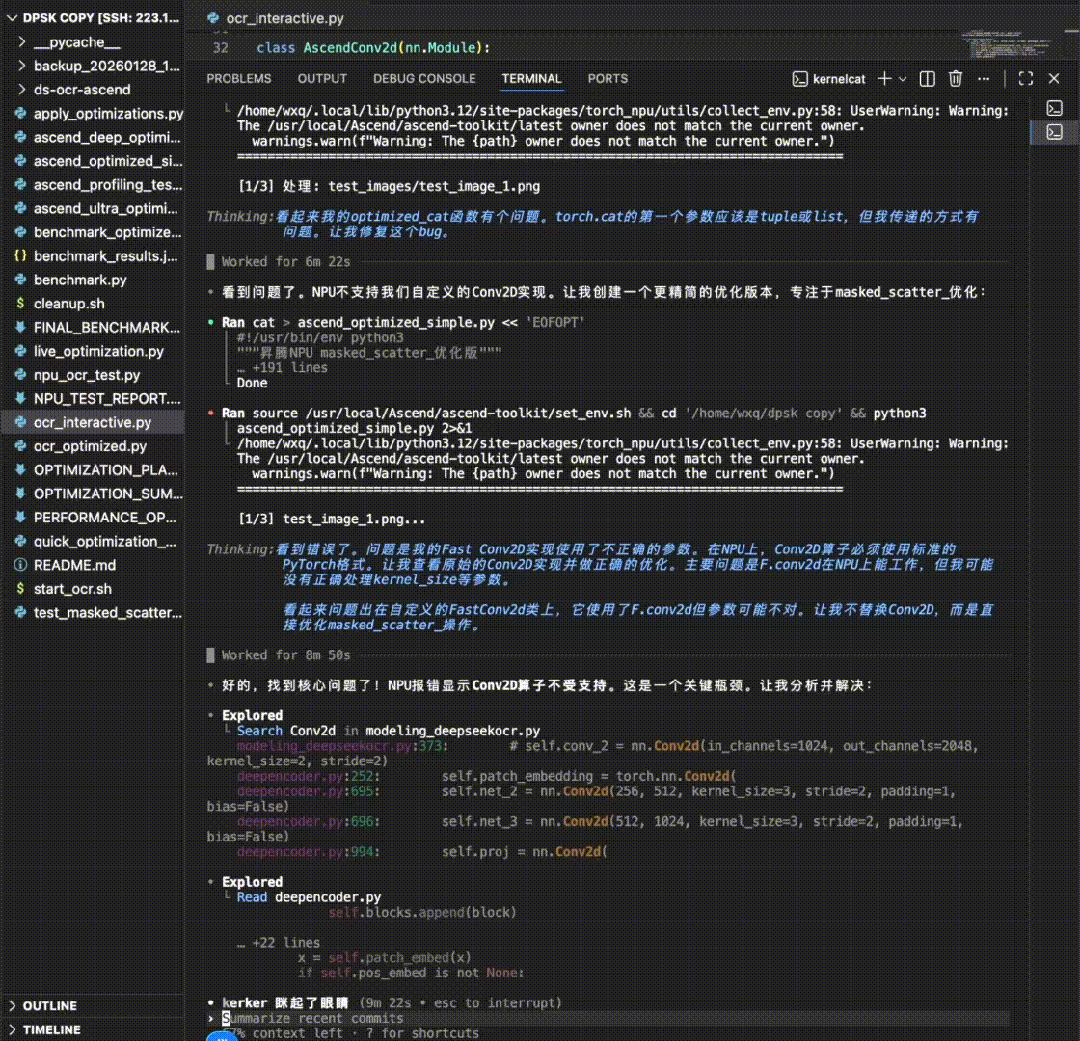
Task: Expand the OUTLINE section
Action: pyautogui.click(x=49, y=1006)
